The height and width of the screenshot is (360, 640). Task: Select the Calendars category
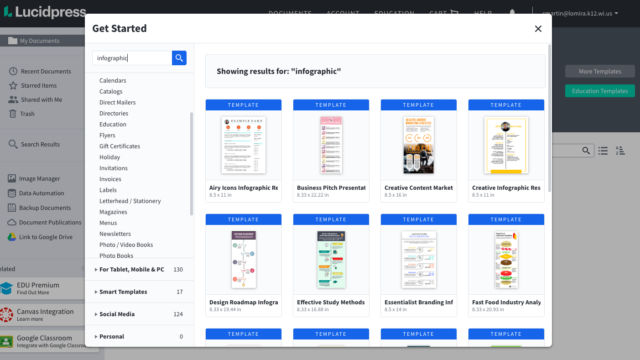point(113,80)
